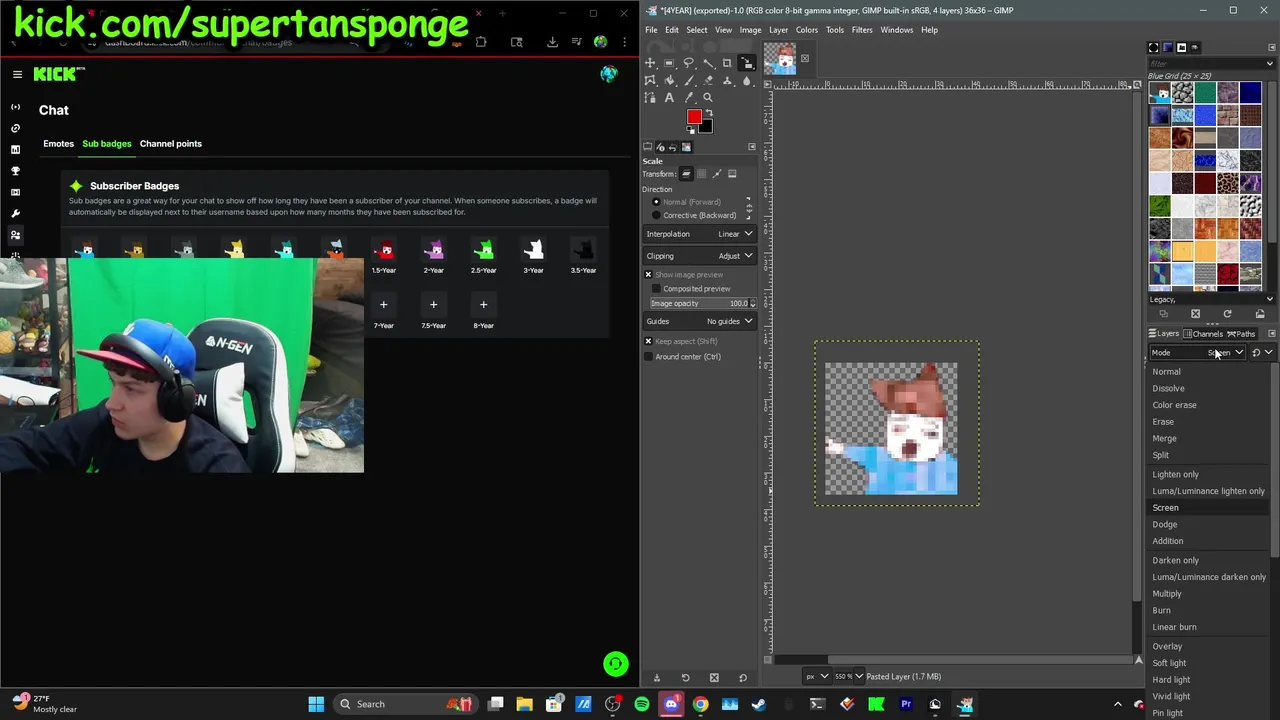
Task: Open the Kick trophy sidebar icon
Action: 15,171
